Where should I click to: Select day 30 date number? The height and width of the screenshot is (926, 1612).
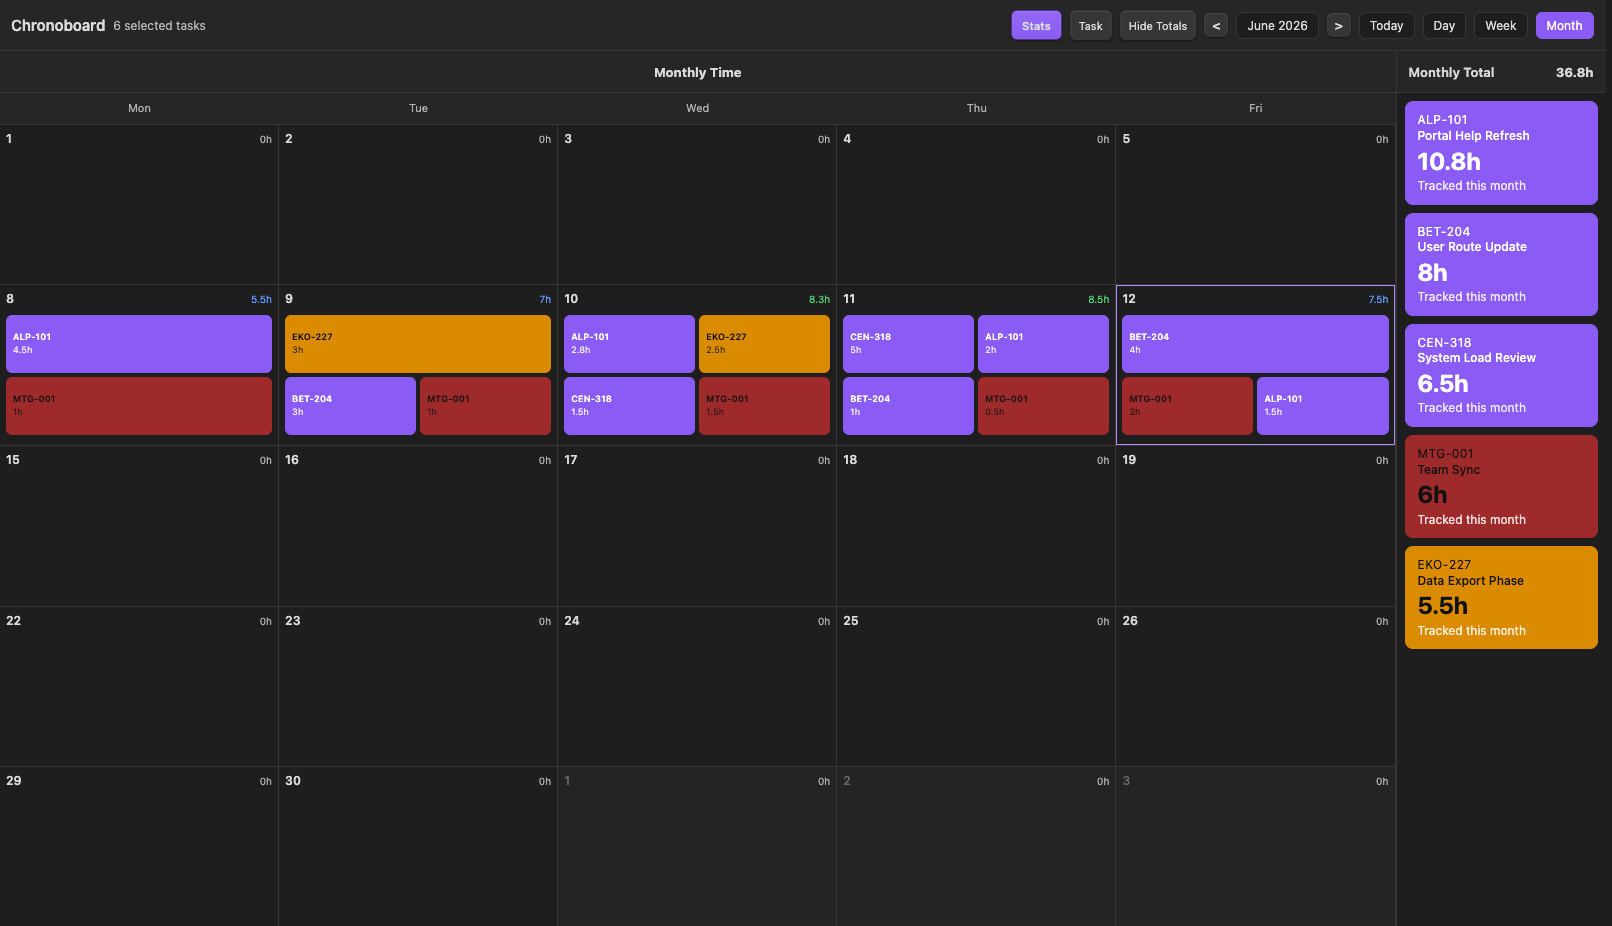click(293, 781)
